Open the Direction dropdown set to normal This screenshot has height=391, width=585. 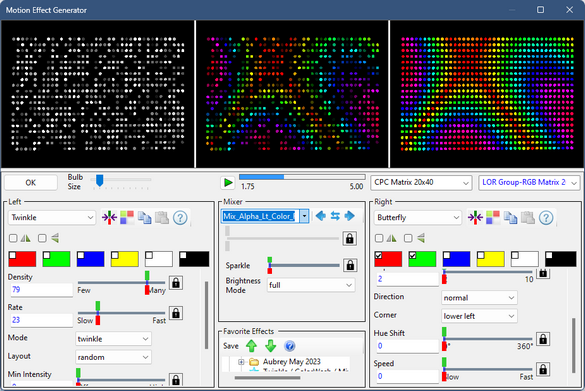click(479, 298)
